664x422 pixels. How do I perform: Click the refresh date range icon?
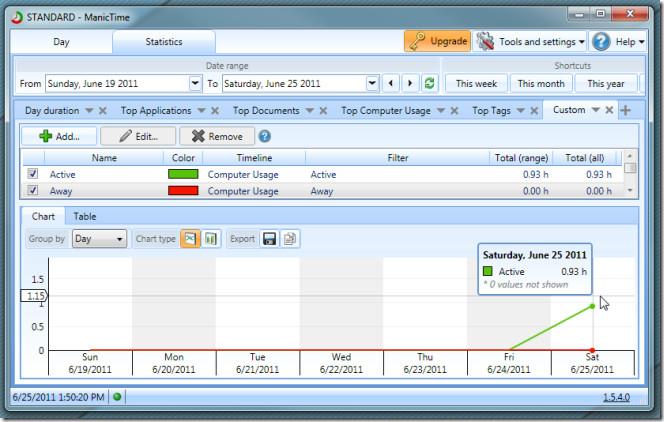coord(430,83)
